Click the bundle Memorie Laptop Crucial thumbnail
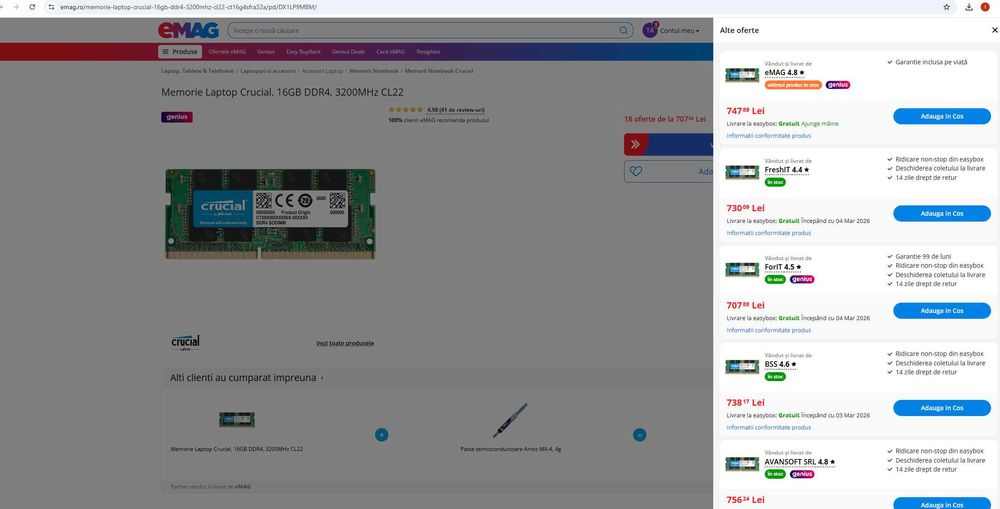 pyautogui.click(x=237, y=419)
